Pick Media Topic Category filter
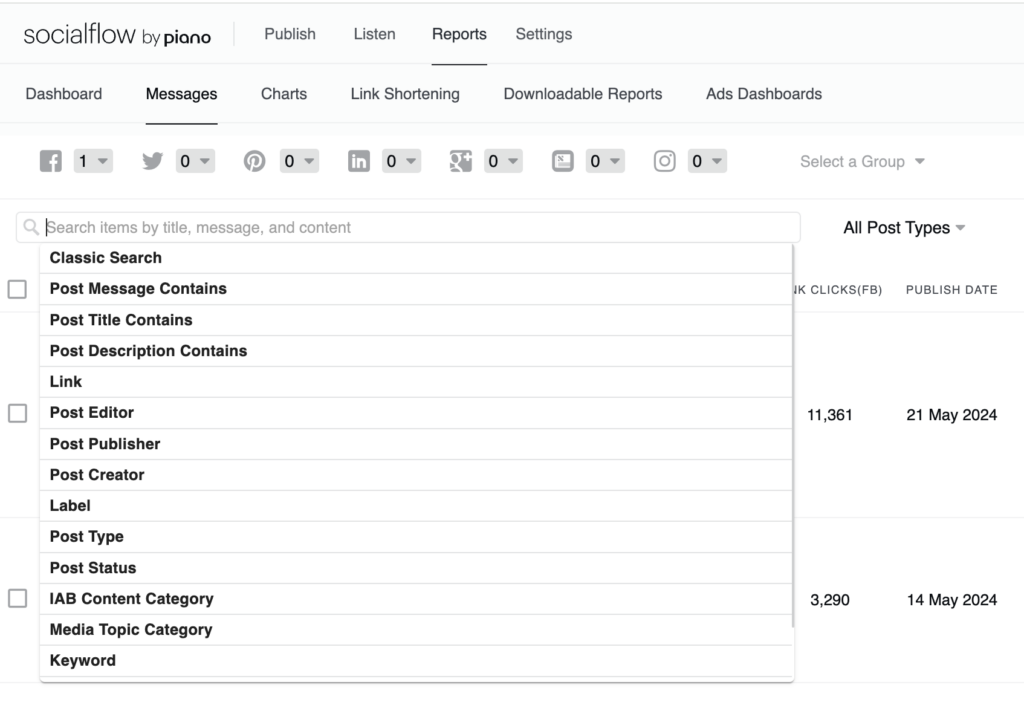The width and height of the screenshot is (1024, 705). (416, 630)
